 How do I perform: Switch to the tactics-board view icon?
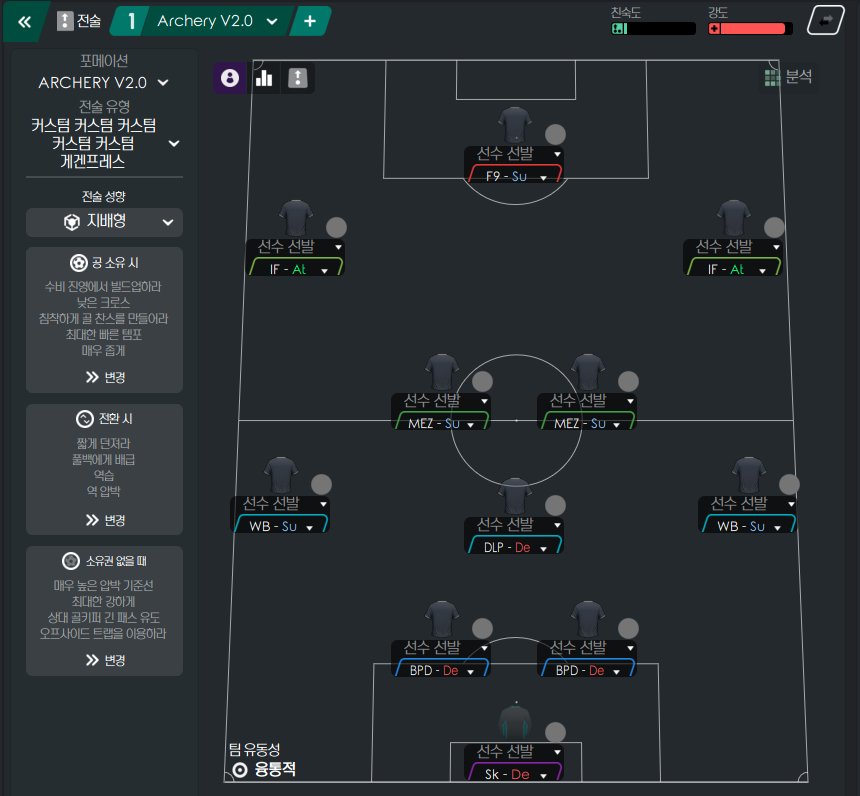coord(298,77)
